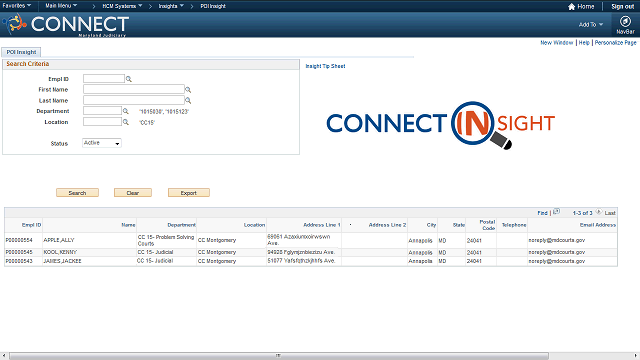Viewport: 640px width, 360px height.
Task: Open the Favorites dropdown menu
Action: pos(17,6)
